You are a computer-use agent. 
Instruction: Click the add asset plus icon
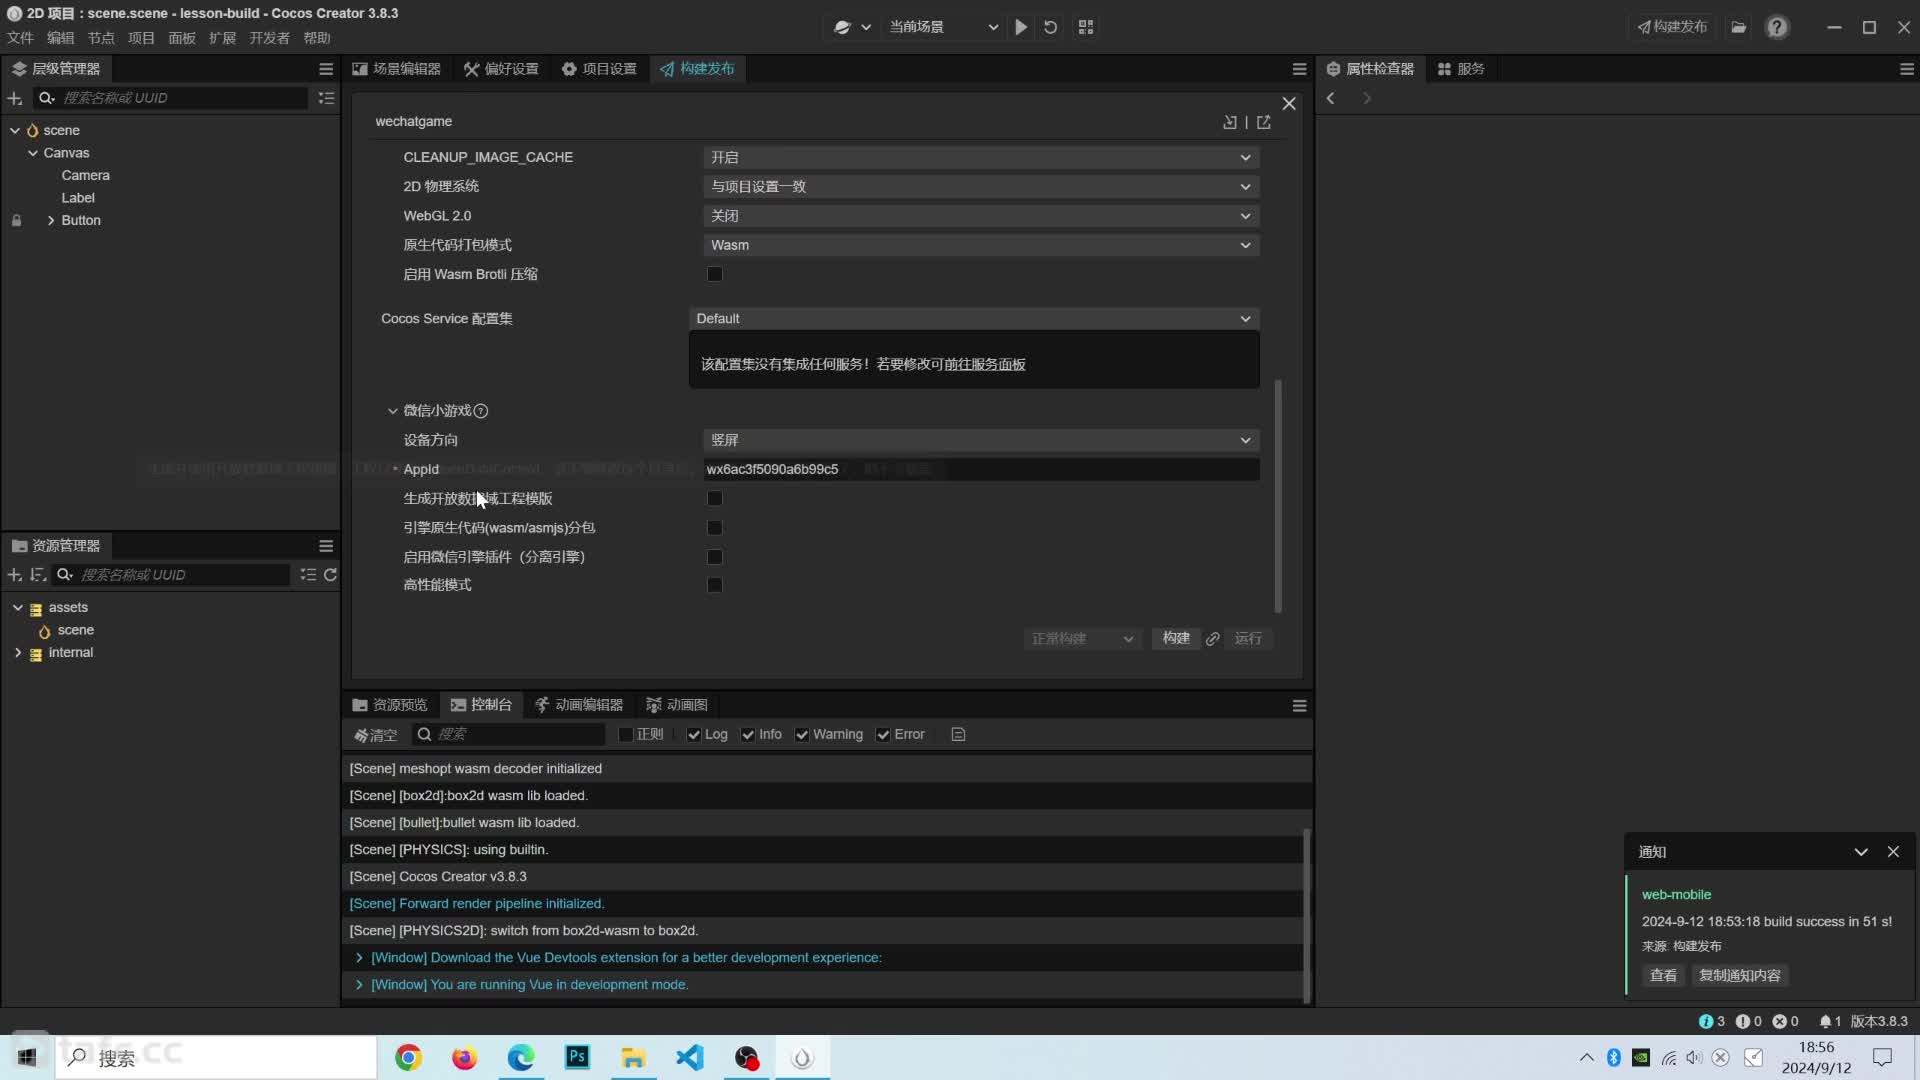(x=15, y=575)
